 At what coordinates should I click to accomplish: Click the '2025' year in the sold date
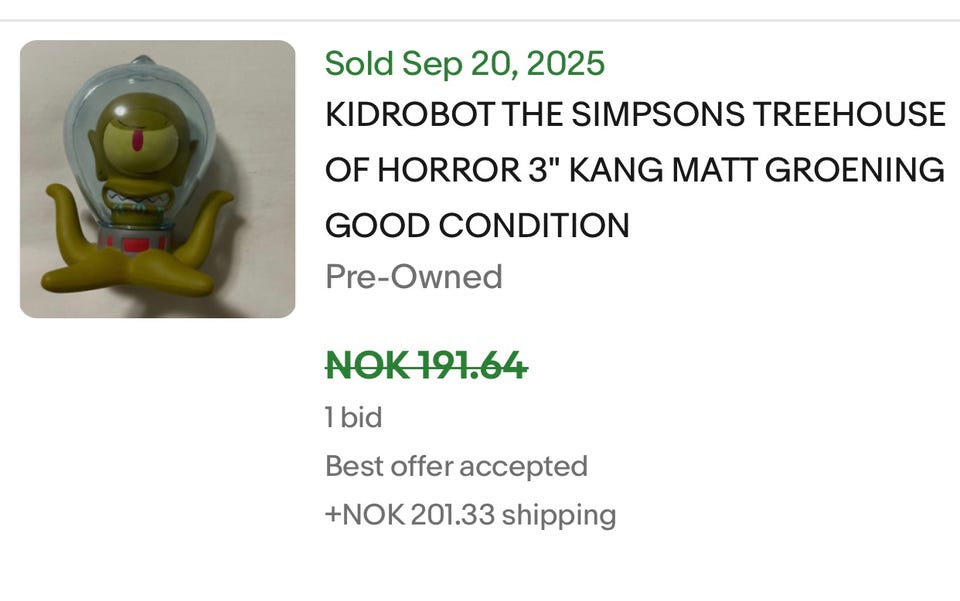point(565,64)
